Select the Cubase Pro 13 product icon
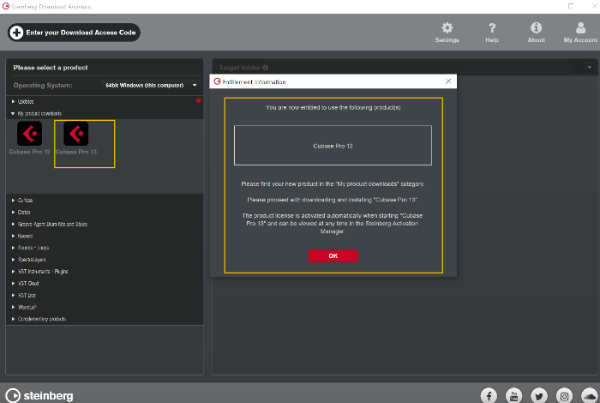Viewport: 600px width, 403px height. [x=76, y=133]
